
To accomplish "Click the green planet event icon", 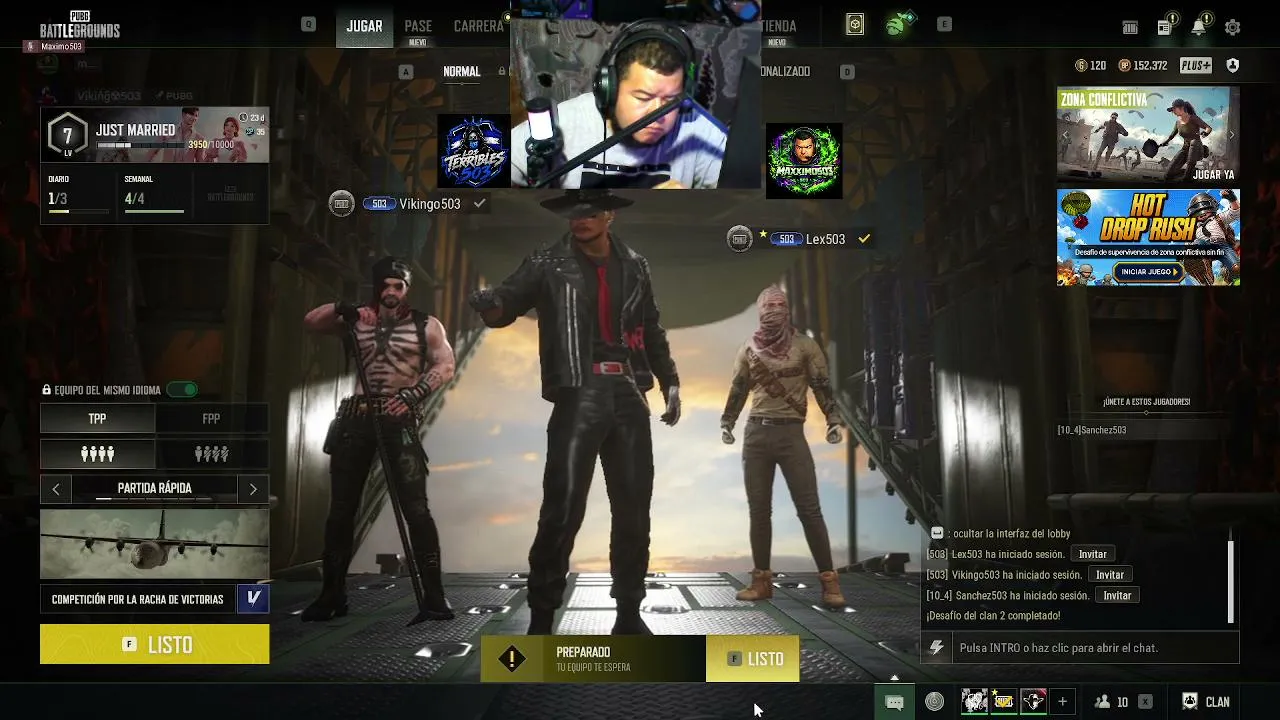I will [x=898, y=24].
